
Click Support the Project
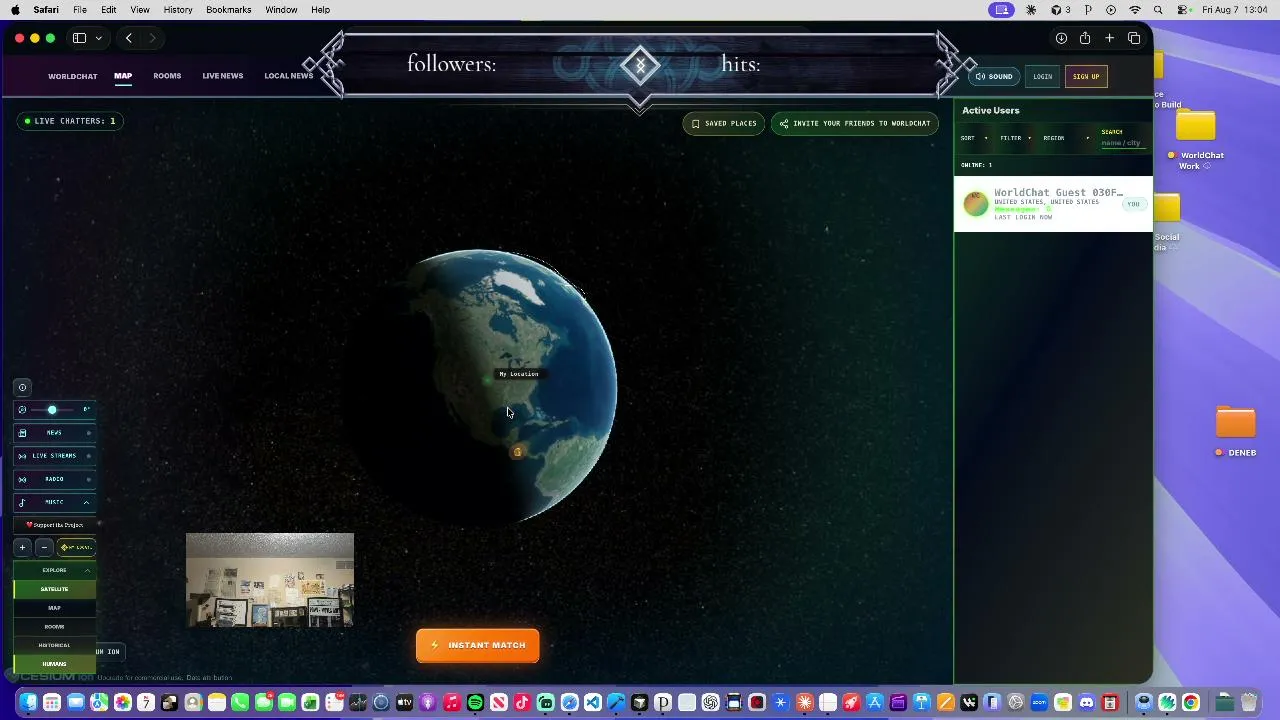point(55,525)
